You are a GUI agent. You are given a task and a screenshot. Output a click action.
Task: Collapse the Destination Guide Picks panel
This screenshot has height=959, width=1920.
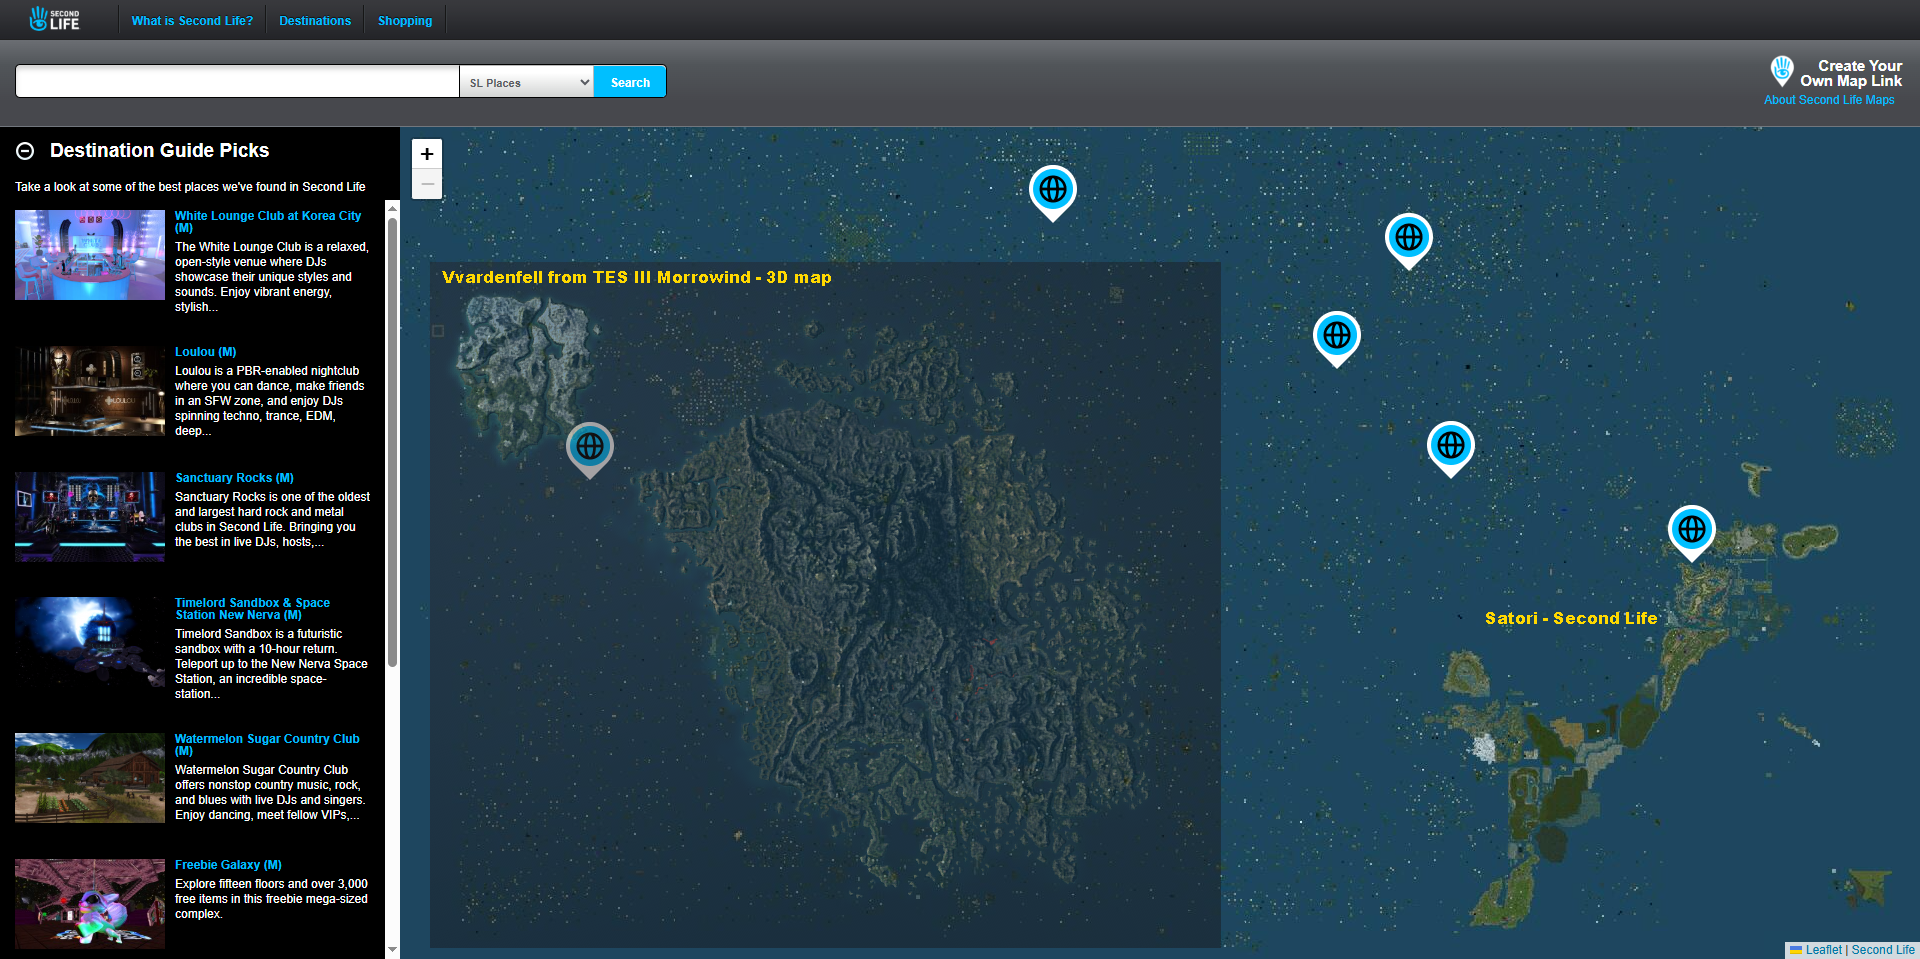click(x=26, y=151)
